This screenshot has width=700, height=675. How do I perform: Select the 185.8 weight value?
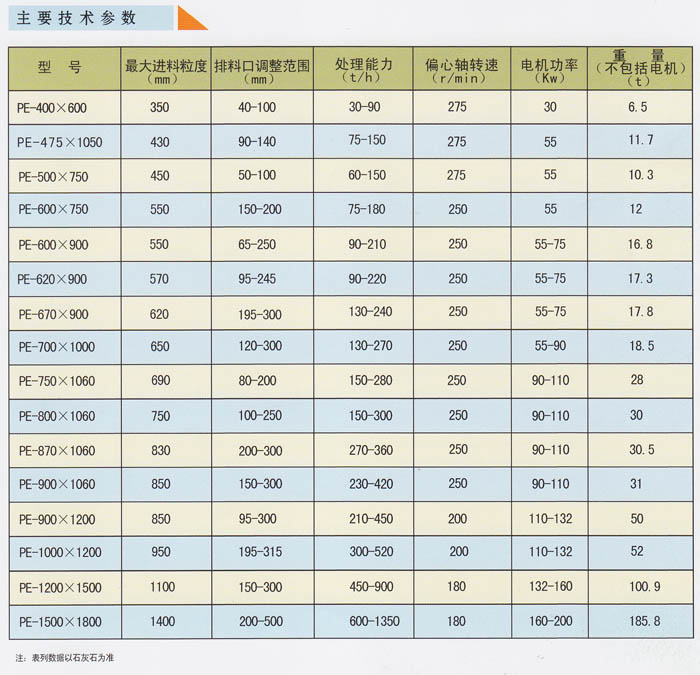pyautogui.click(x=644, y=621)
